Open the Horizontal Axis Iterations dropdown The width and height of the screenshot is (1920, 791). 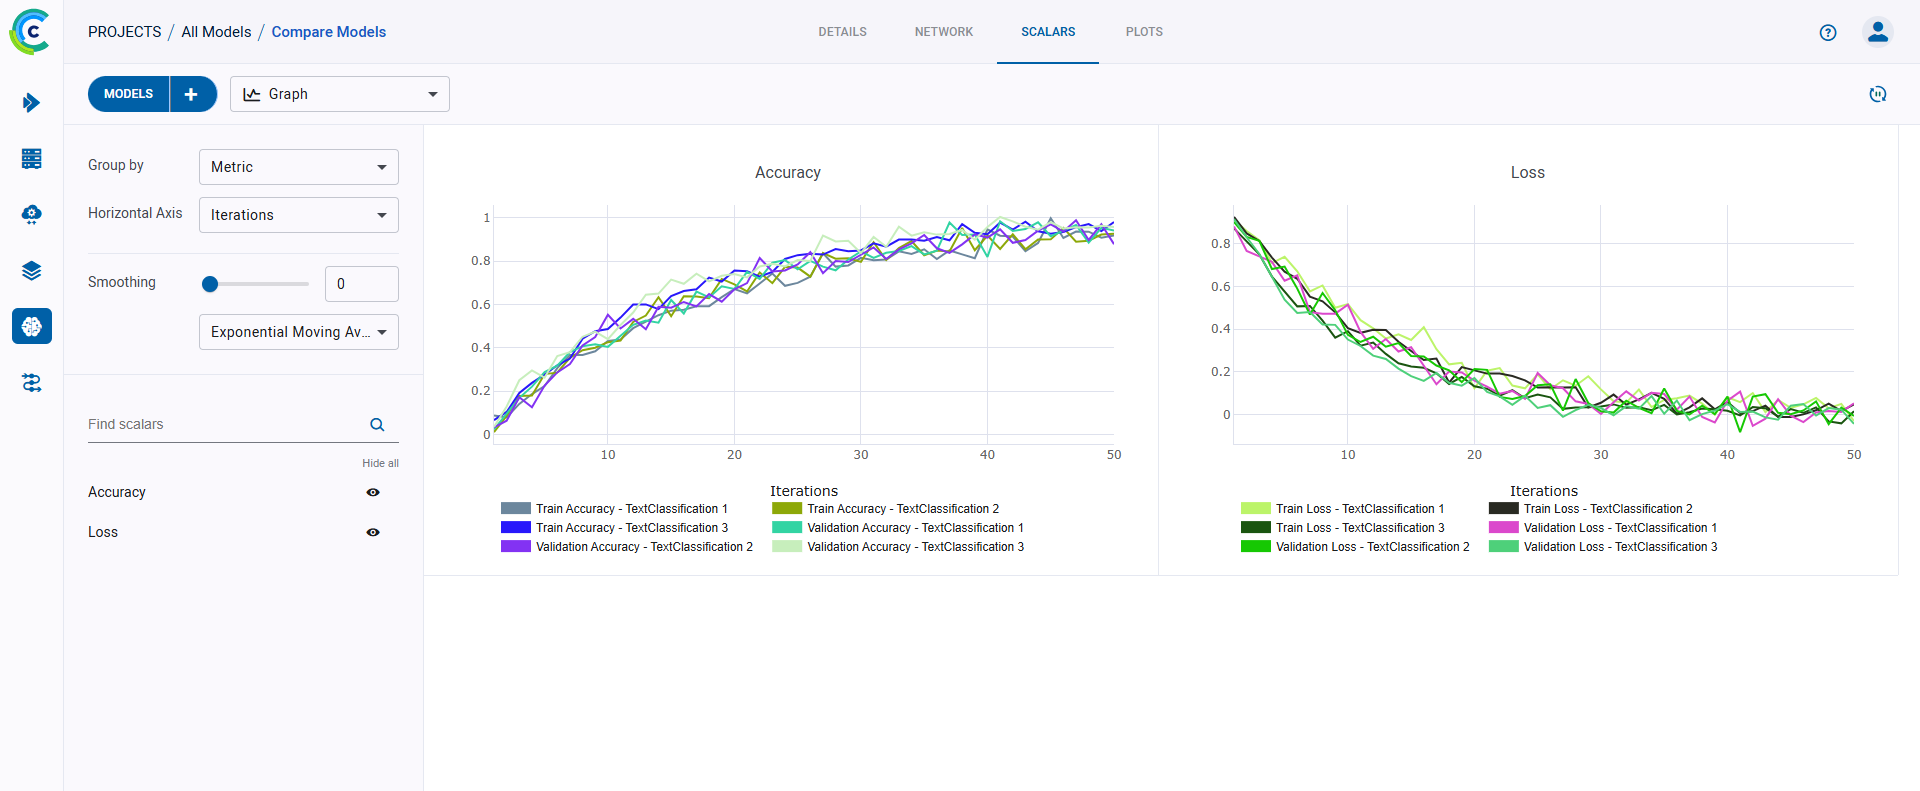(298, 215)
